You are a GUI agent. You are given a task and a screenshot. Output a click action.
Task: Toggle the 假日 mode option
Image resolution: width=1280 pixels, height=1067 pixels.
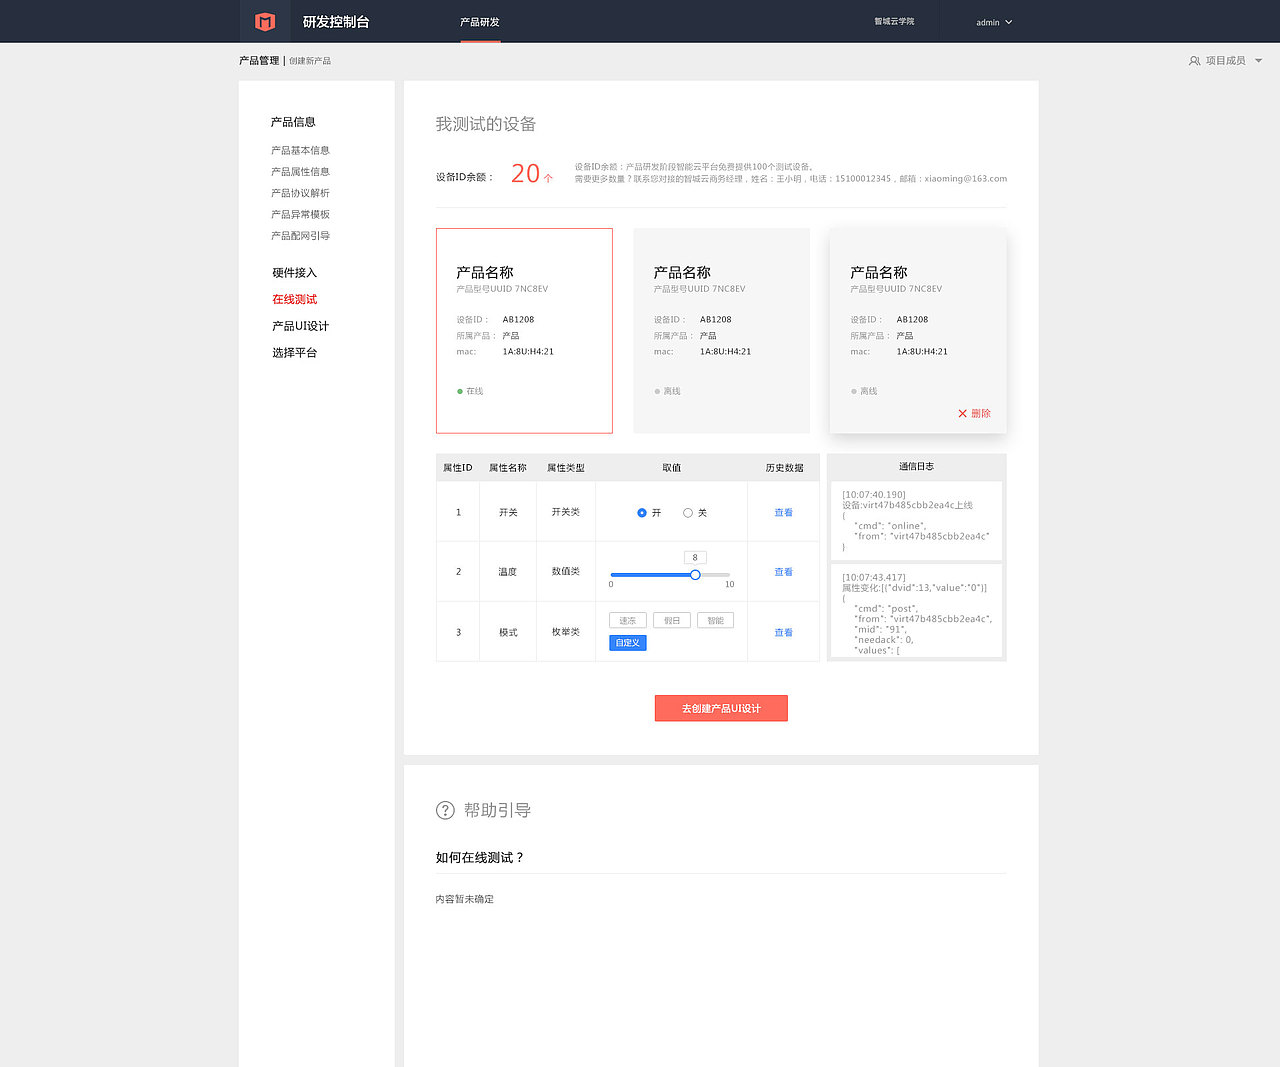point(672,620)
